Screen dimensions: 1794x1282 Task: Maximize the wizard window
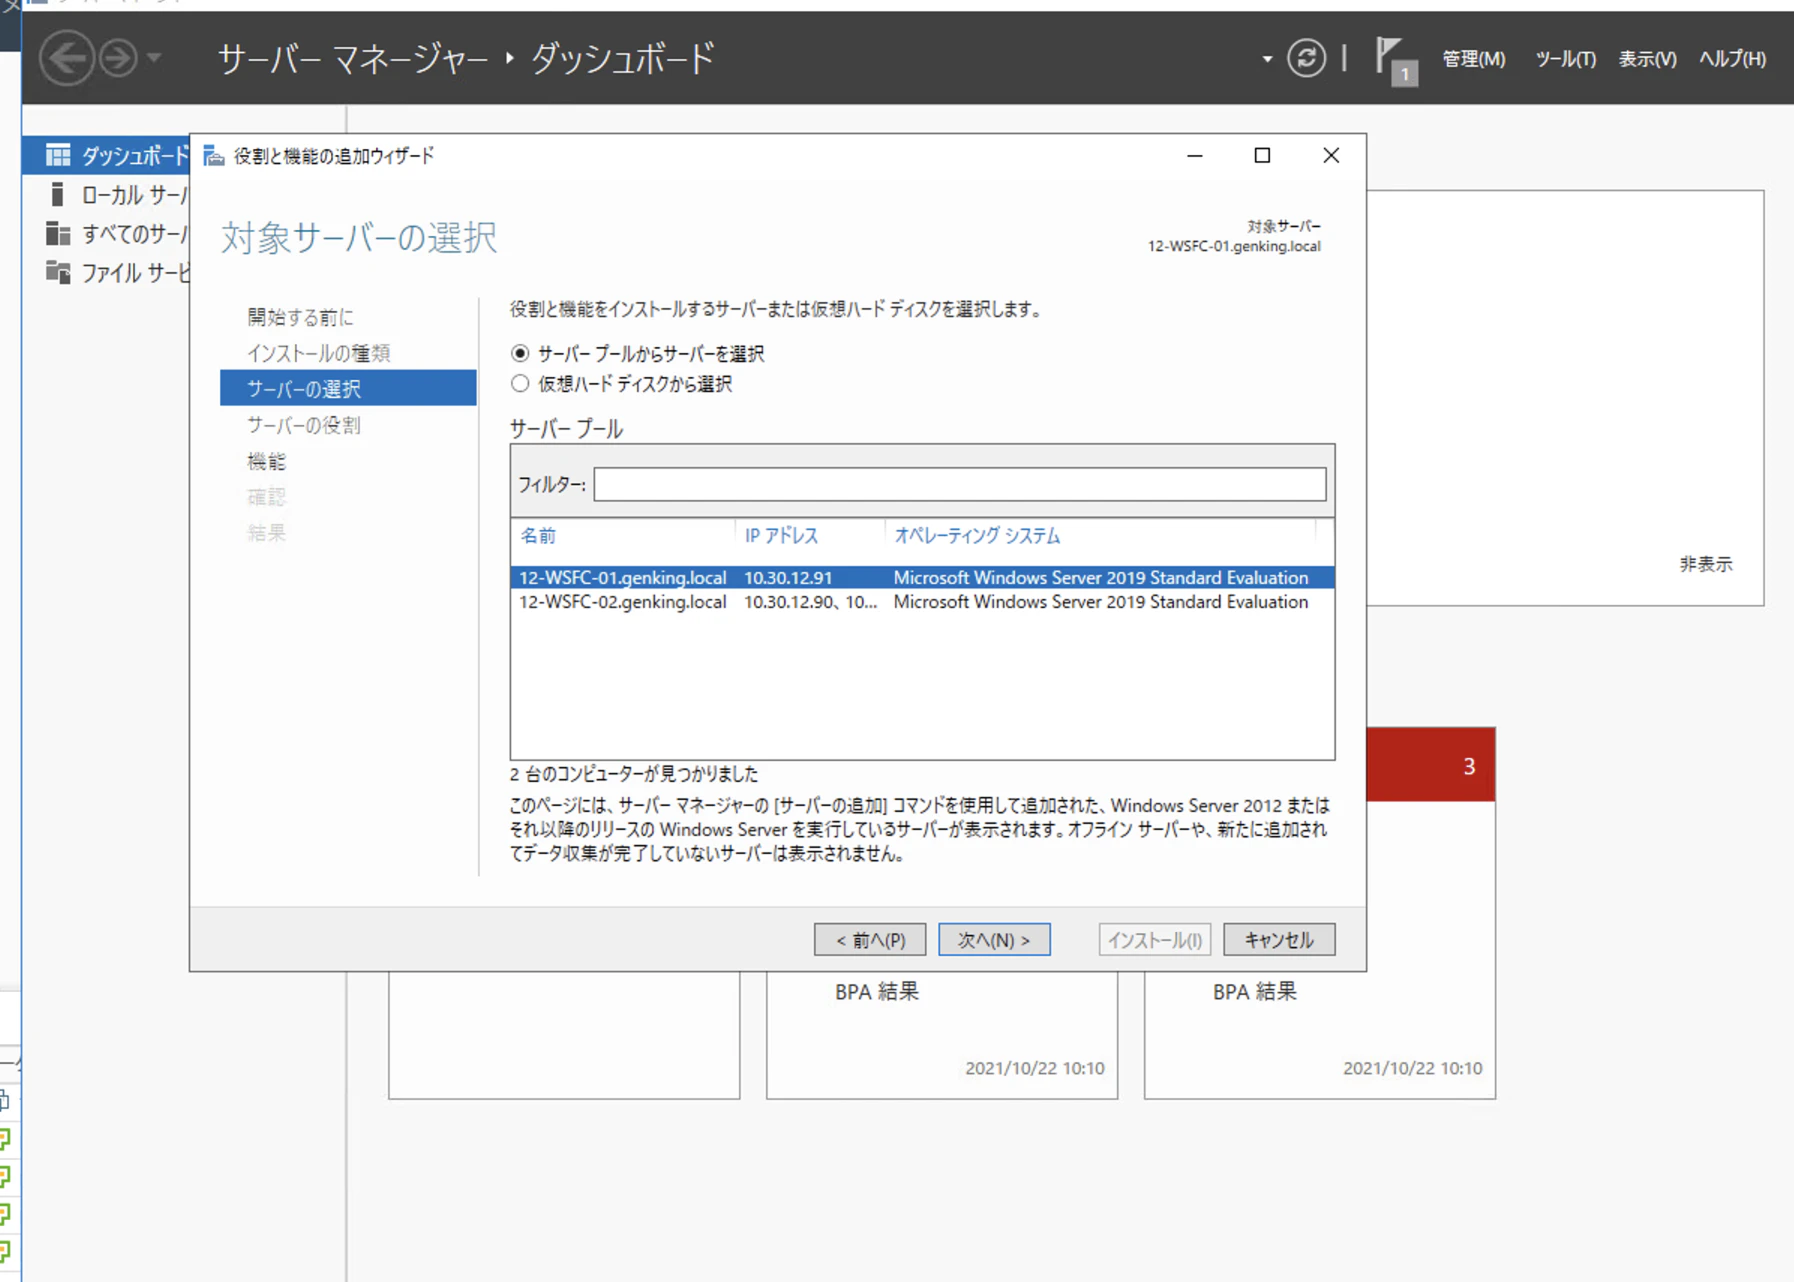[x=1262, y=156]
